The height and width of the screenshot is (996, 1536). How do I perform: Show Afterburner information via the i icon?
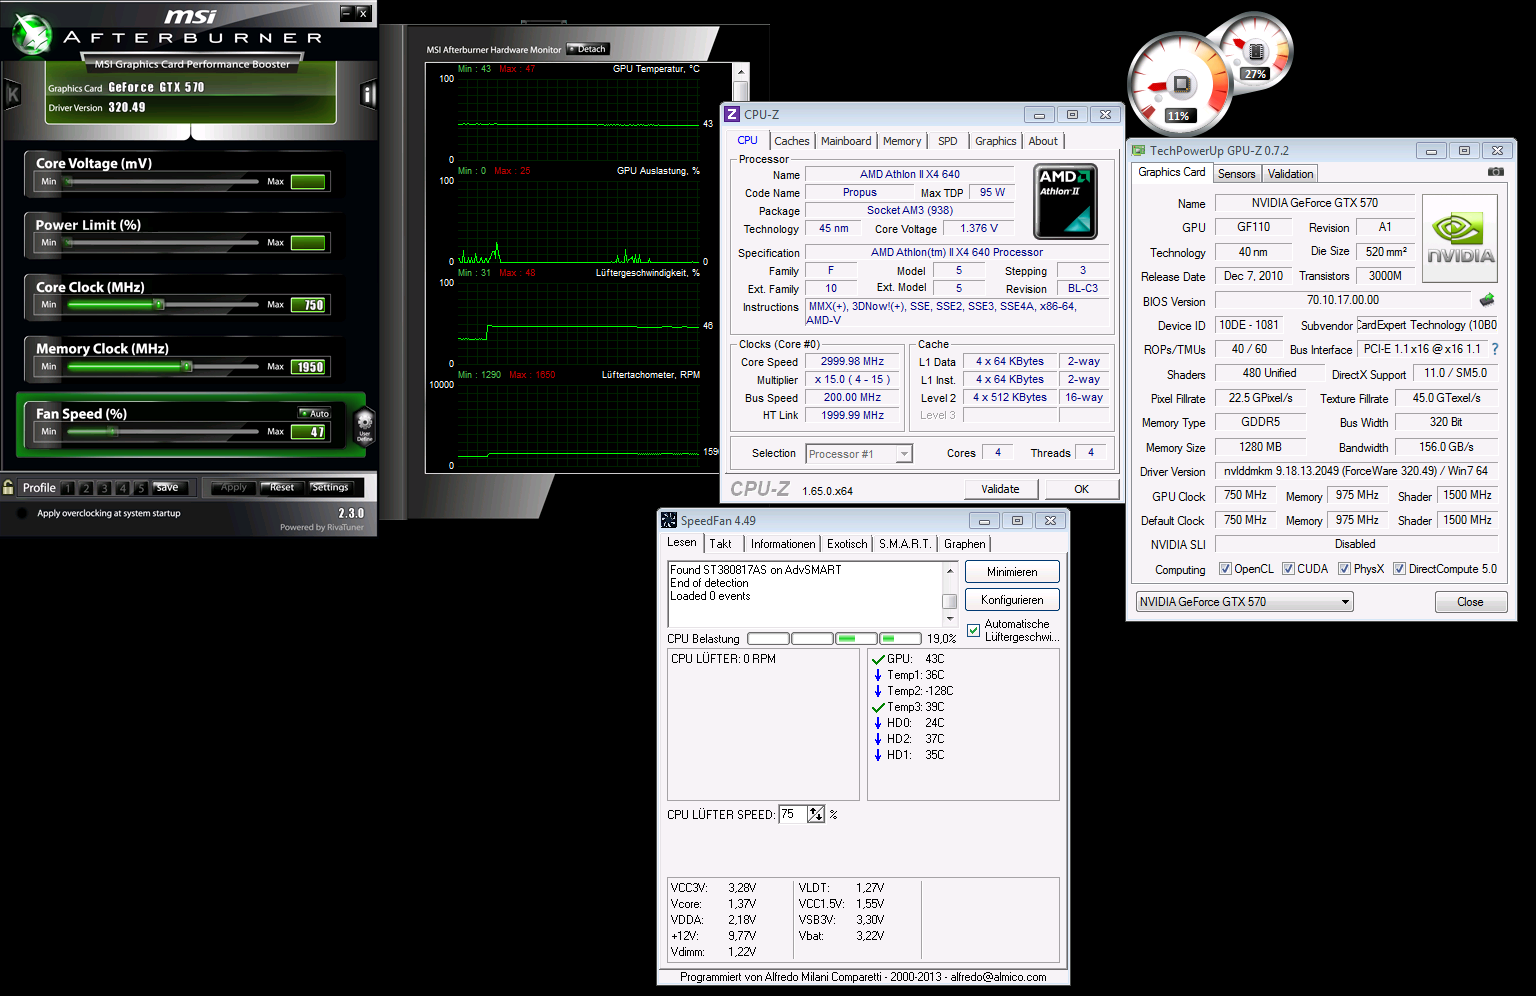[x=368, y=95]
